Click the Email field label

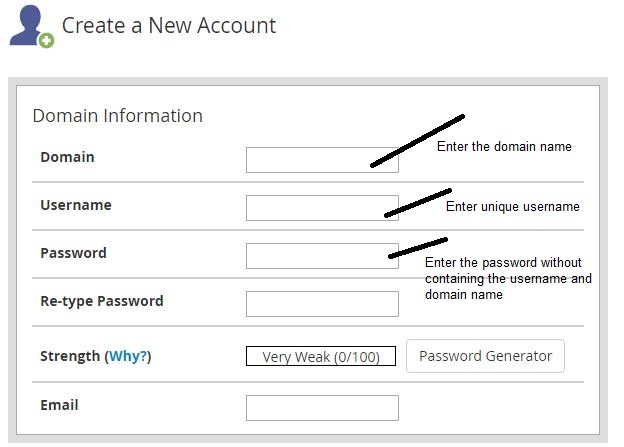(x=59, y=405)
